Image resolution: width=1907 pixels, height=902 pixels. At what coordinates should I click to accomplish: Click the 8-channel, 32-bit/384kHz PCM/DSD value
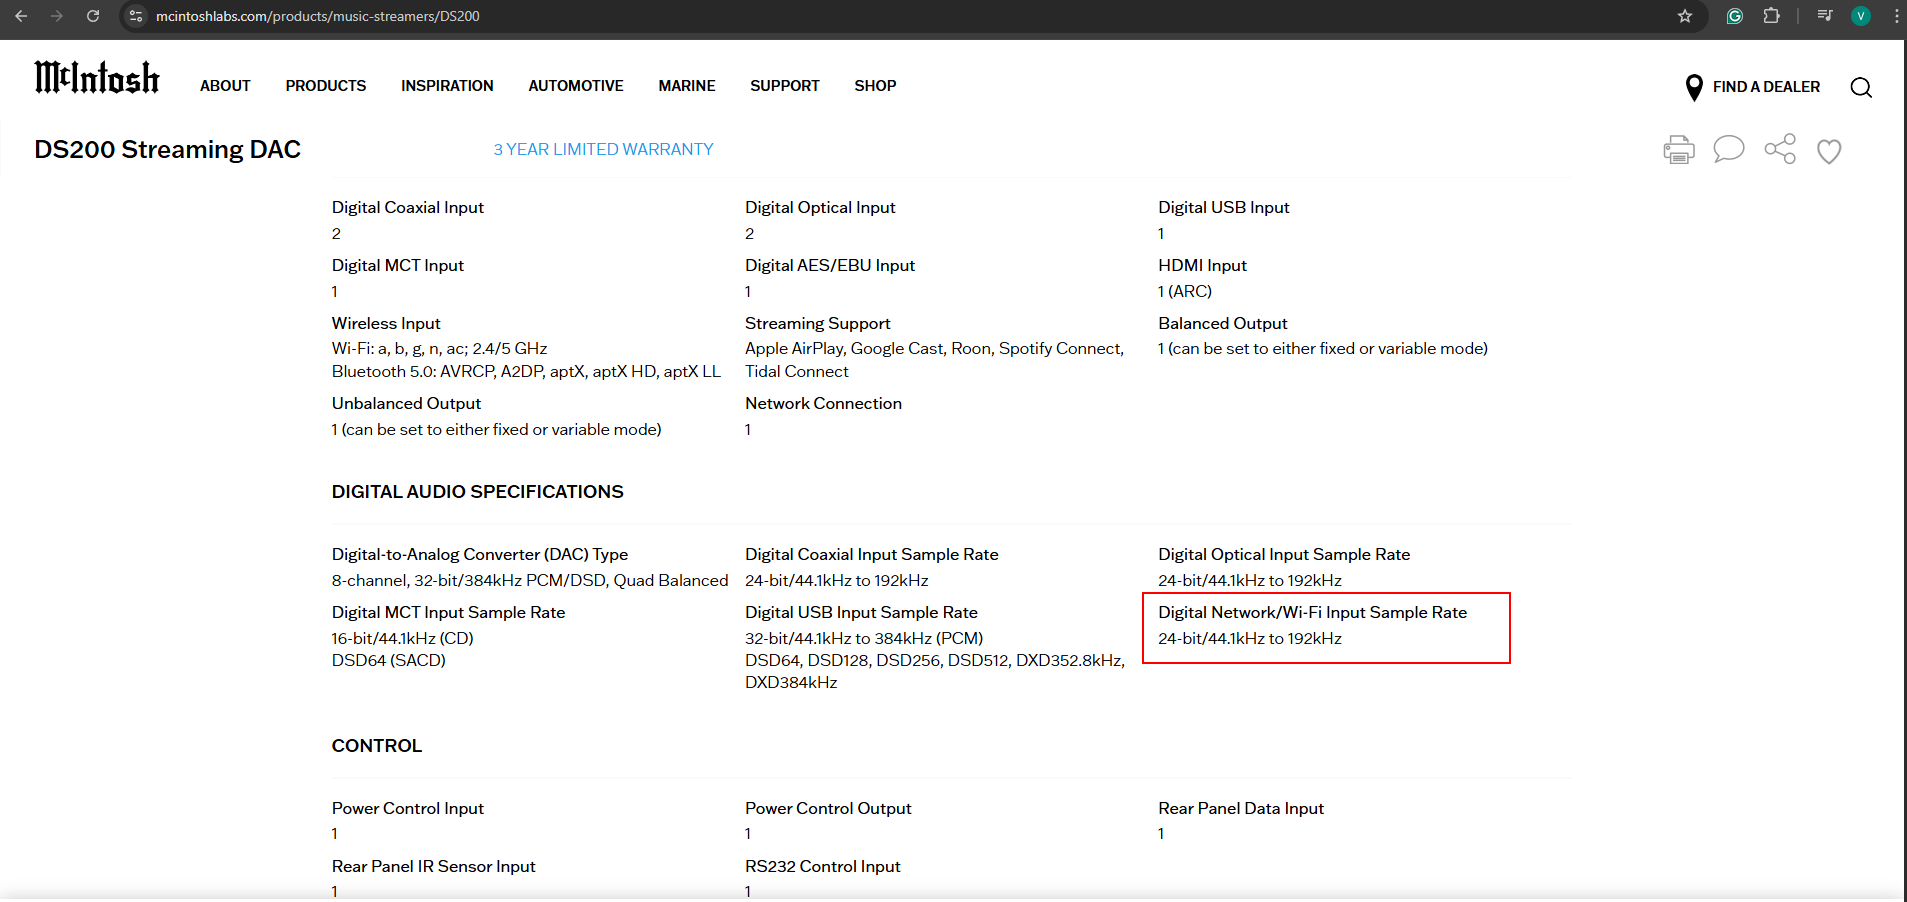(530, 580)
